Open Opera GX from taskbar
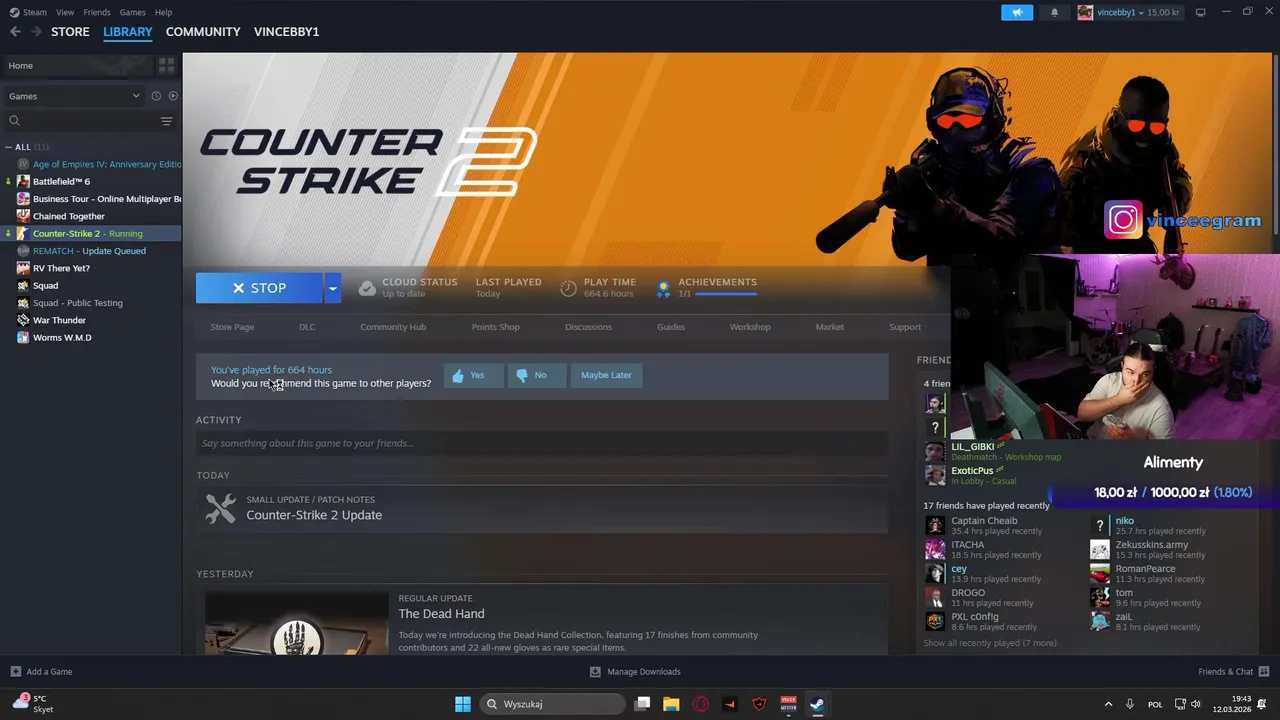Image resolution: width=1280 pixels, height=720 pixels. tap(700, 704)
